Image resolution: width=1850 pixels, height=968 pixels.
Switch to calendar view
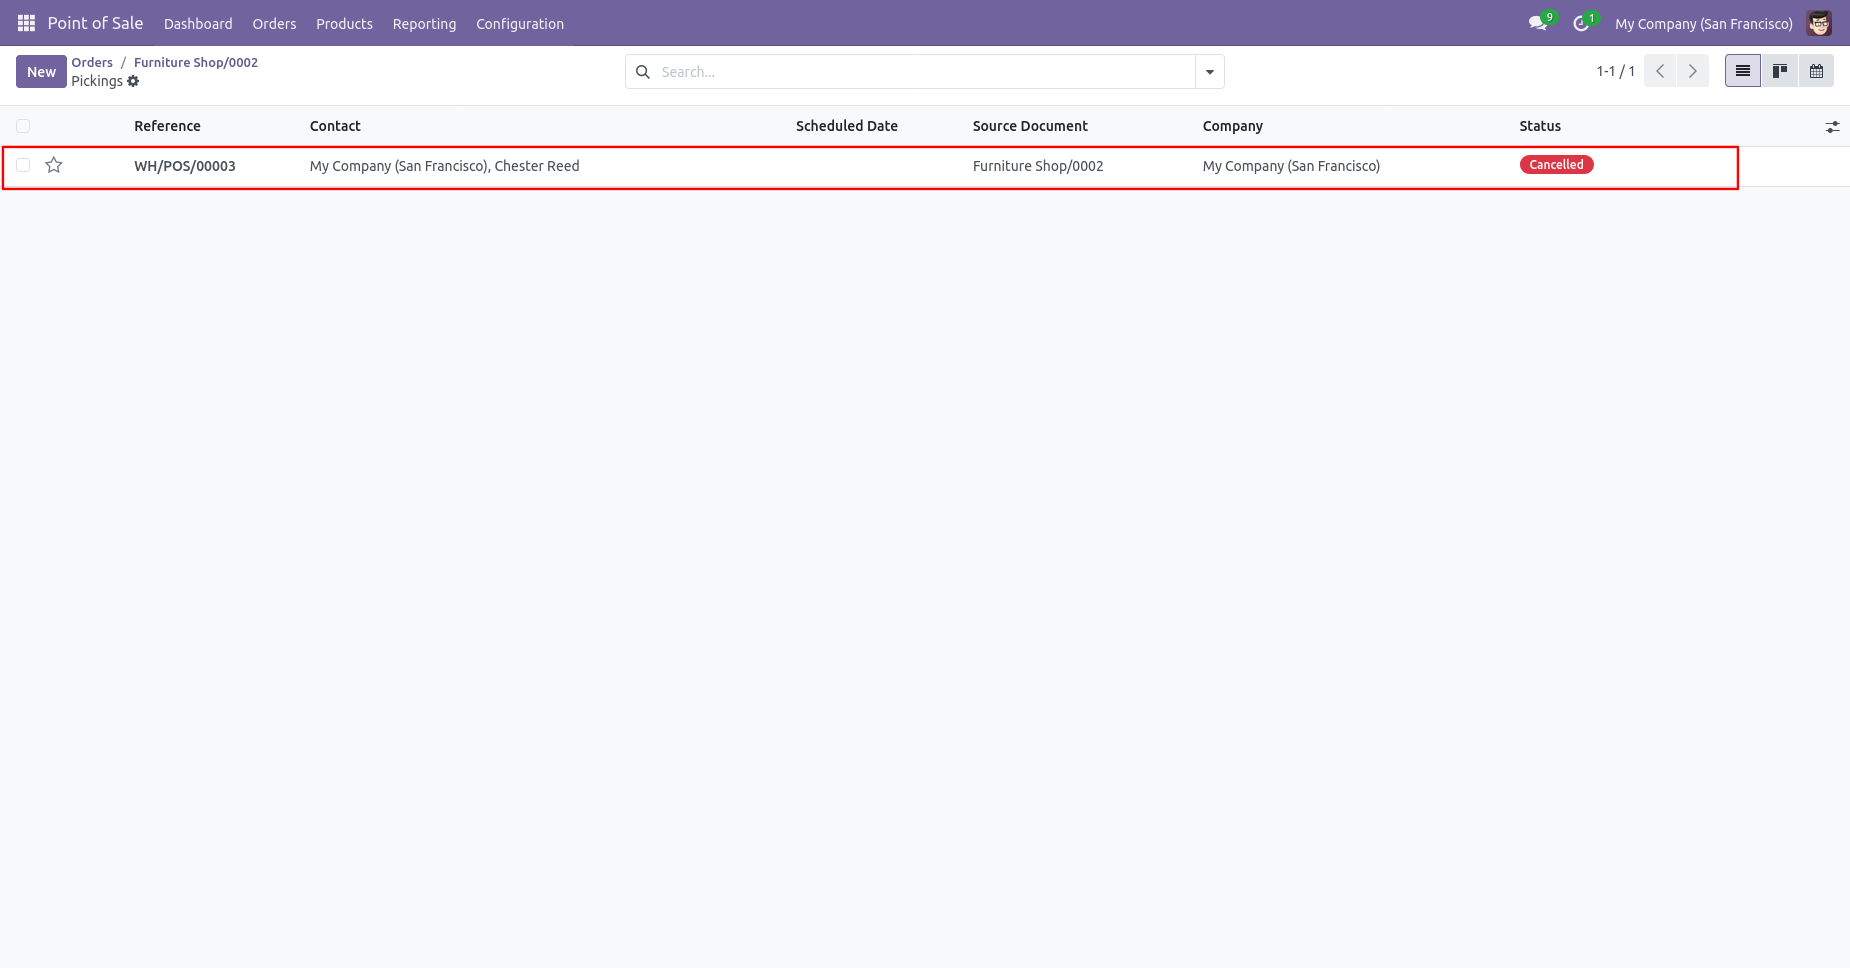[1816, 71]
